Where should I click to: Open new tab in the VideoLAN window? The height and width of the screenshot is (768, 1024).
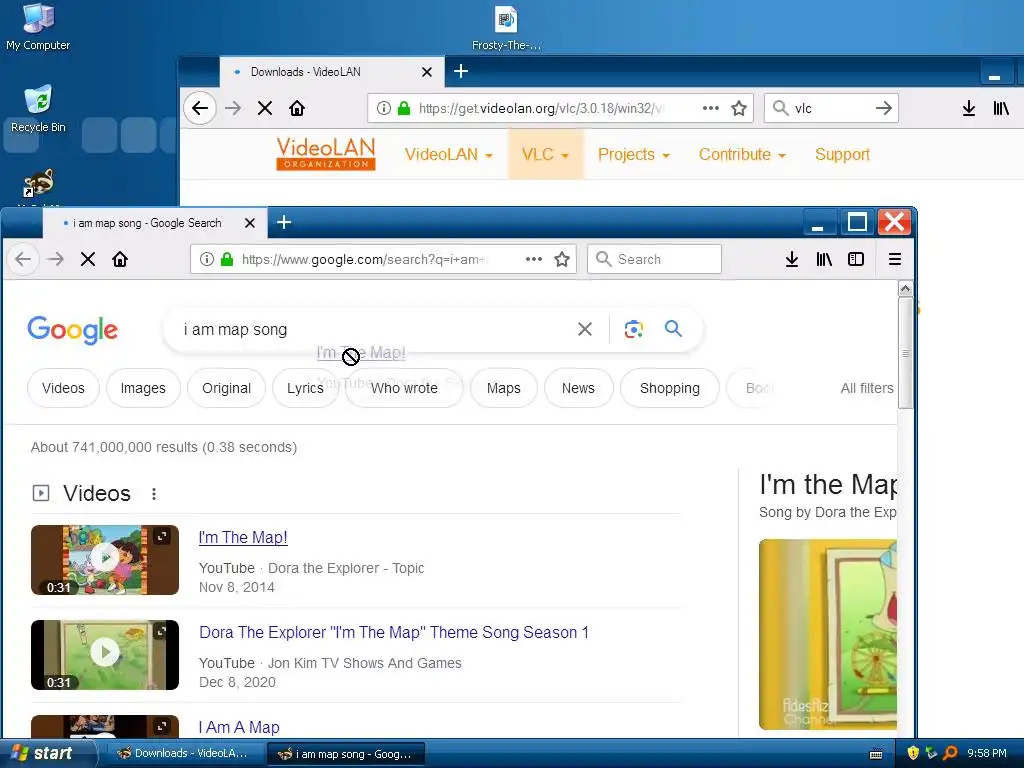460,71
